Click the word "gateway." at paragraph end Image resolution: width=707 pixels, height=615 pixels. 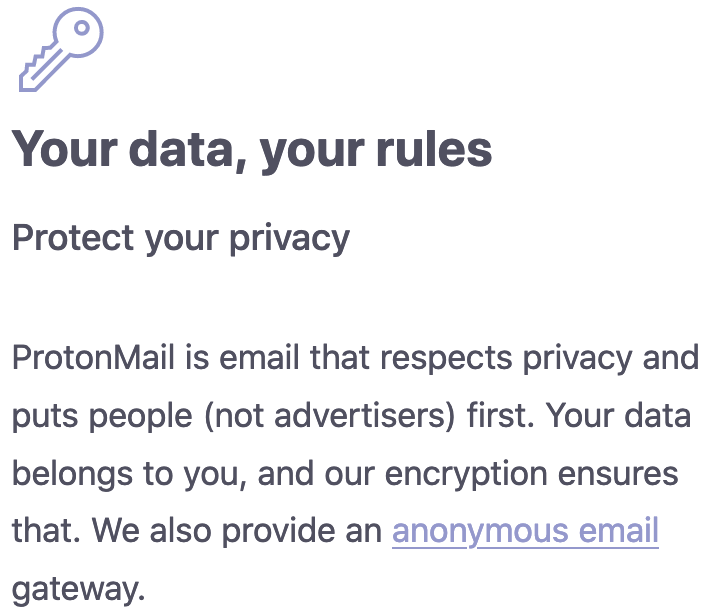pos(78,590)
